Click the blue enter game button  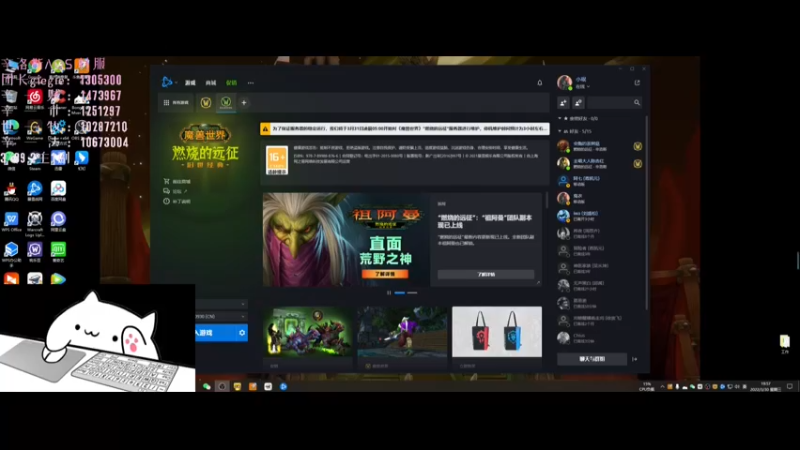[x=215, y=333]
